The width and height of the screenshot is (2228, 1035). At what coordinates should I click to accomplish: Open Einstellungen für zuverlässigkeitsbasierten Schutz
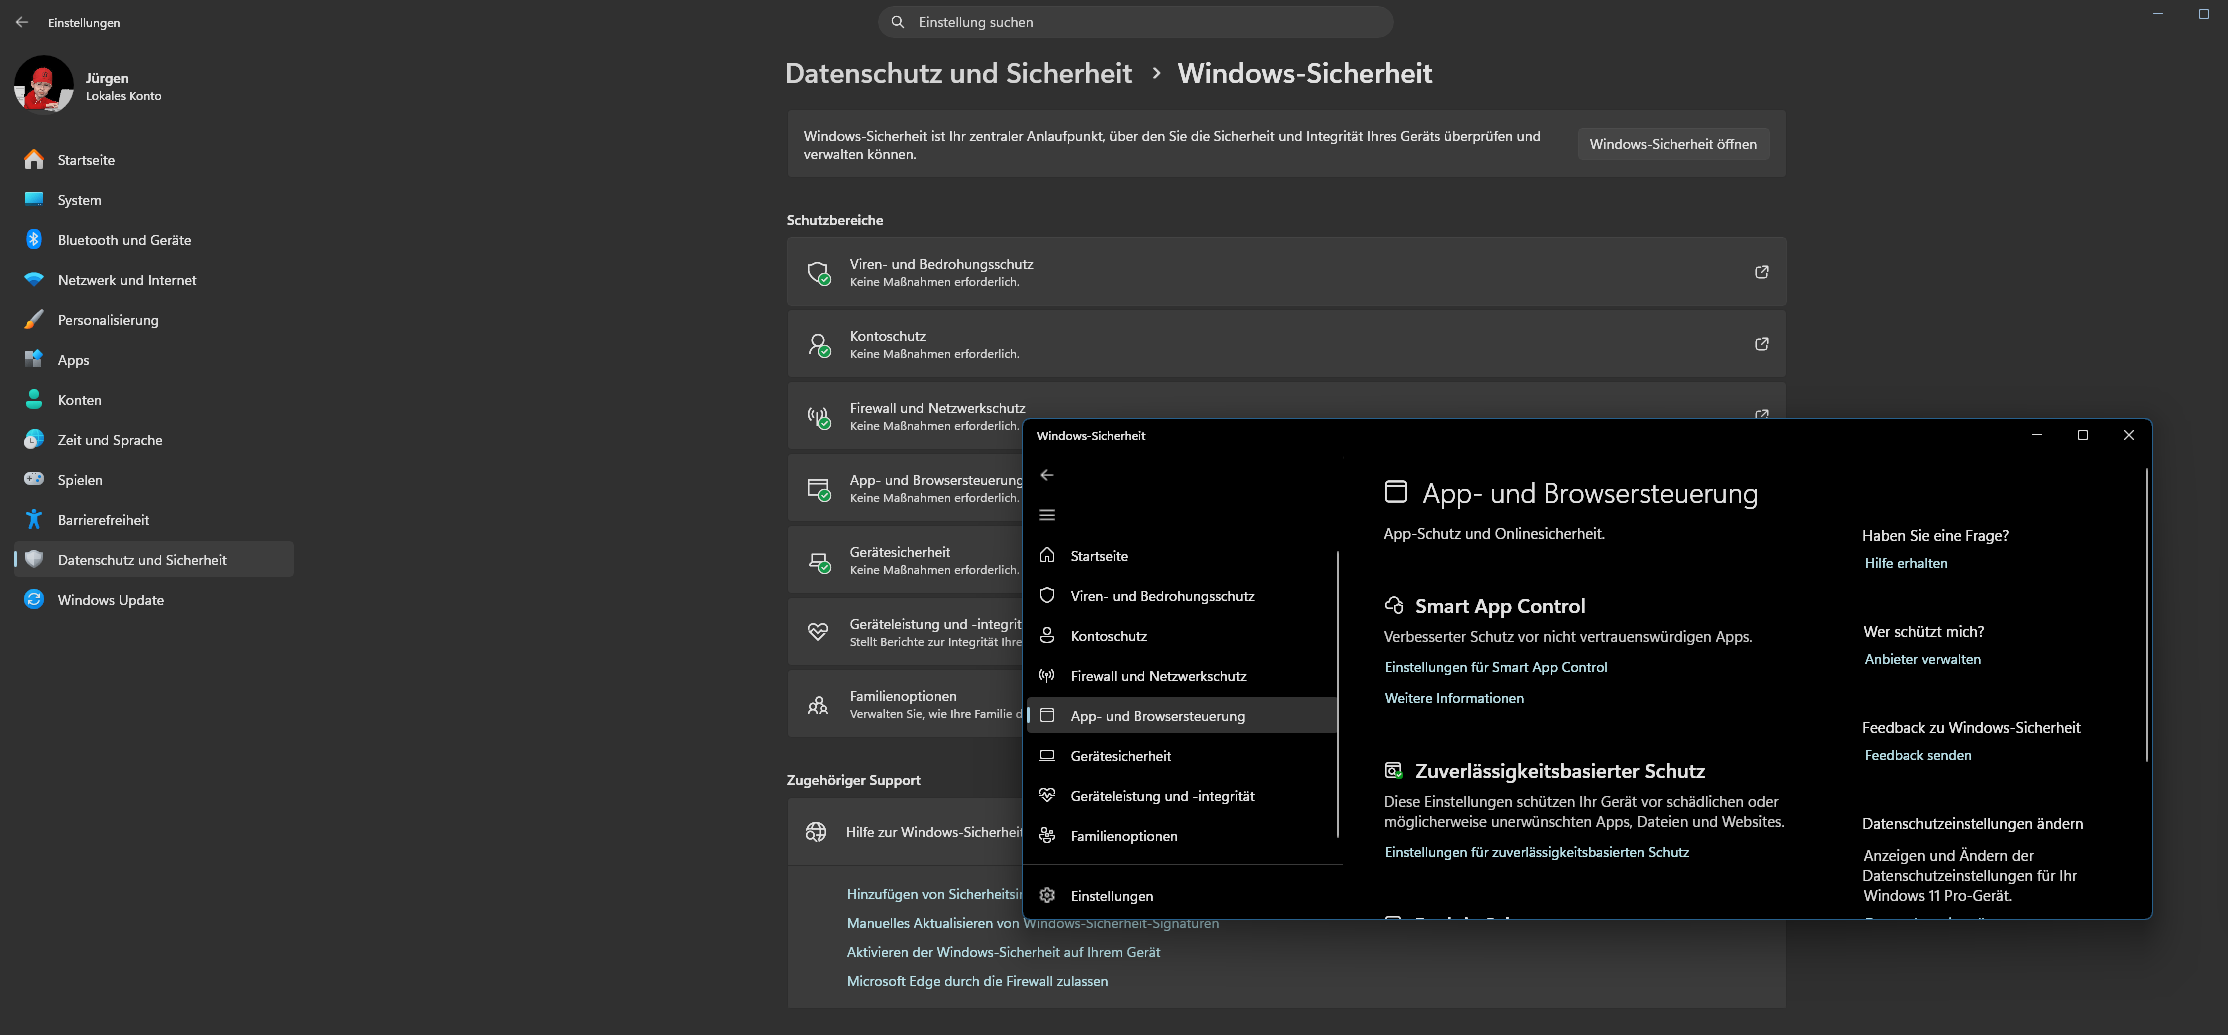(x=1537, y=852)
